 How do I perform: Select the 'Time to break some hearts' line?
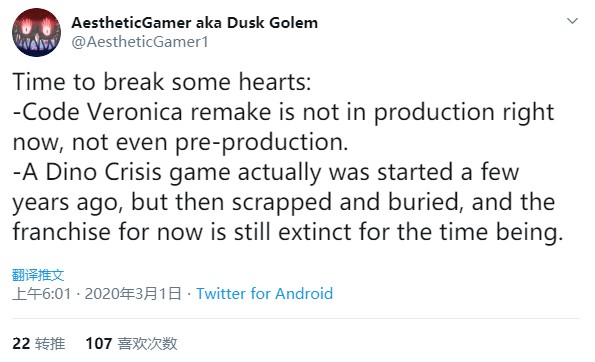pyautogui.click(x=162, y=82)
